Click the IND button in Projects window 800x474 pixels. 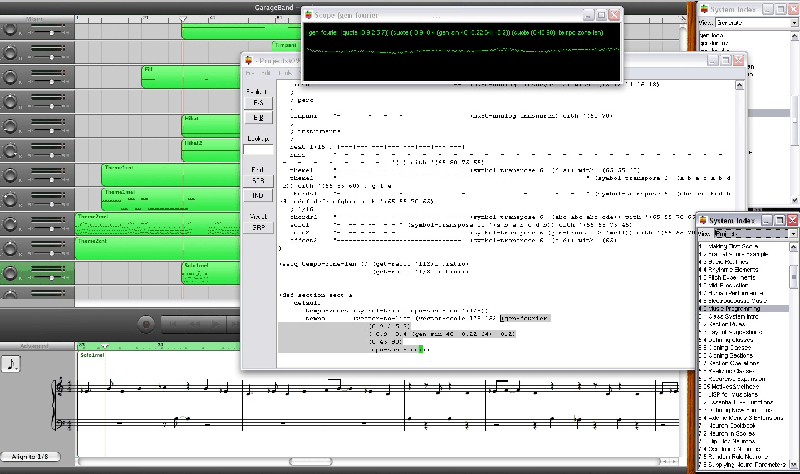tap(258, 195)
